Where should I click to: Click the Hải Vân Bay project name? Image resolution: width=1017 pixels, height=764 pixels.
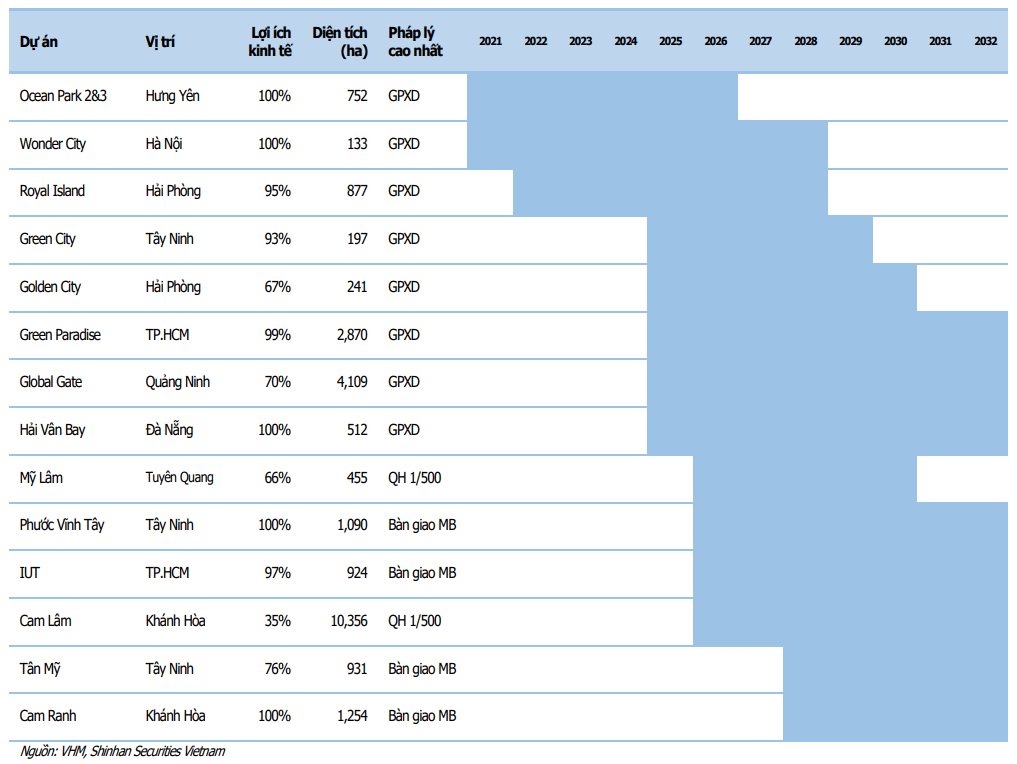pos(53,430)
